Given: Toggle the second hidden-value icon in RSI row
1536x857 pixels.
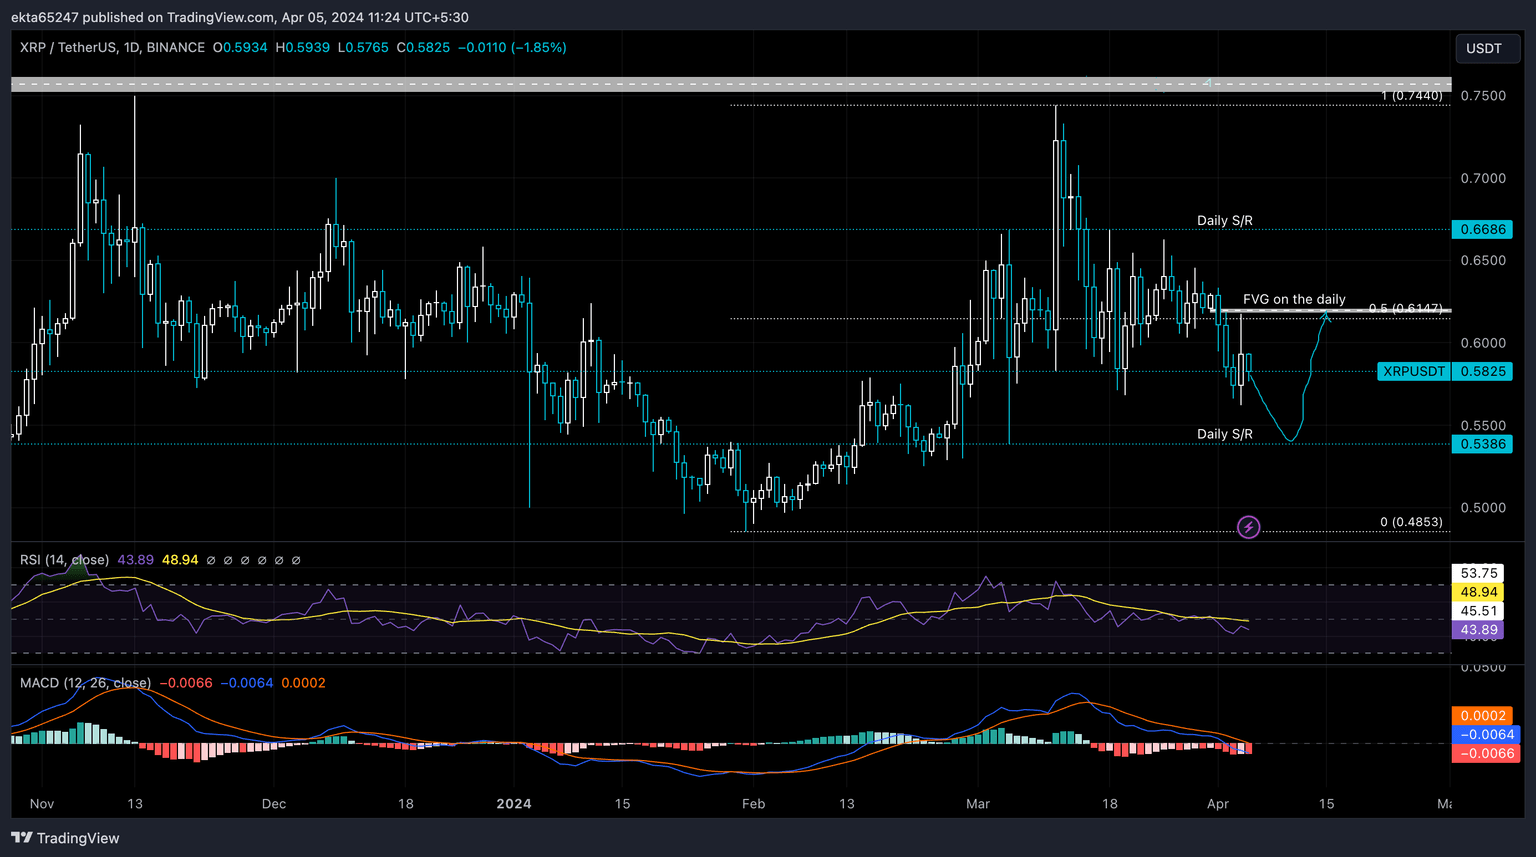Looking at the screenshot, I should coord(227,560).
